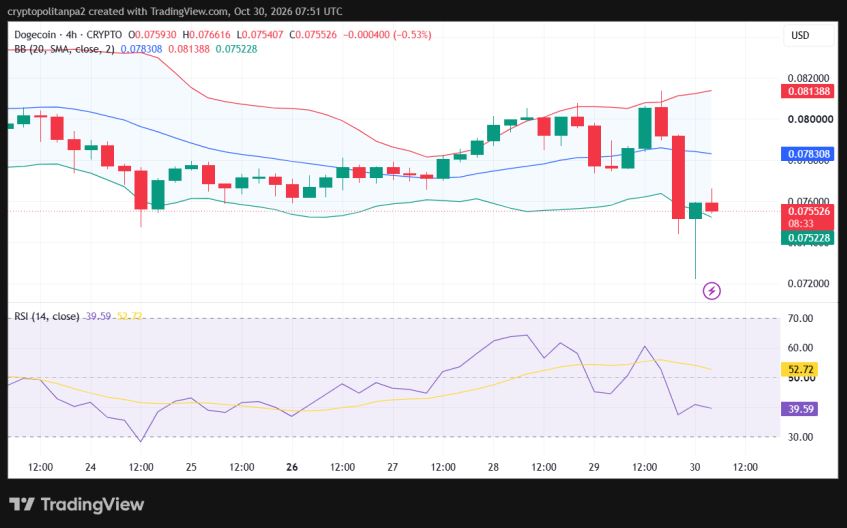Click the 27 date label on time axis
The image size is (847, 528).
393,467
